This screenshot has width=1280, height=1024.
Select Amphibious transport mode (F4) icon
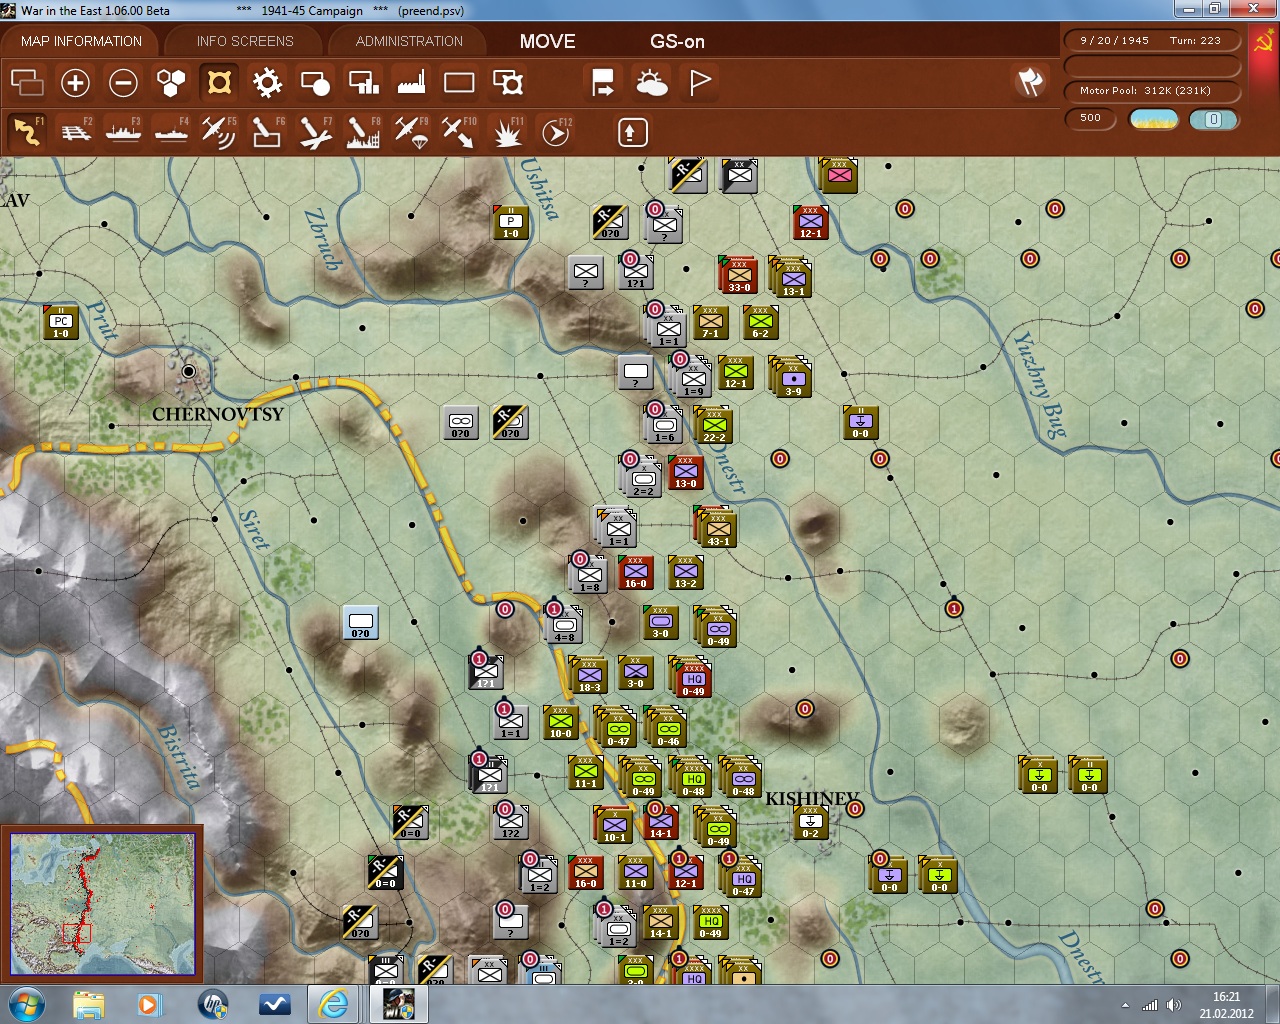(x=172, y=132)
